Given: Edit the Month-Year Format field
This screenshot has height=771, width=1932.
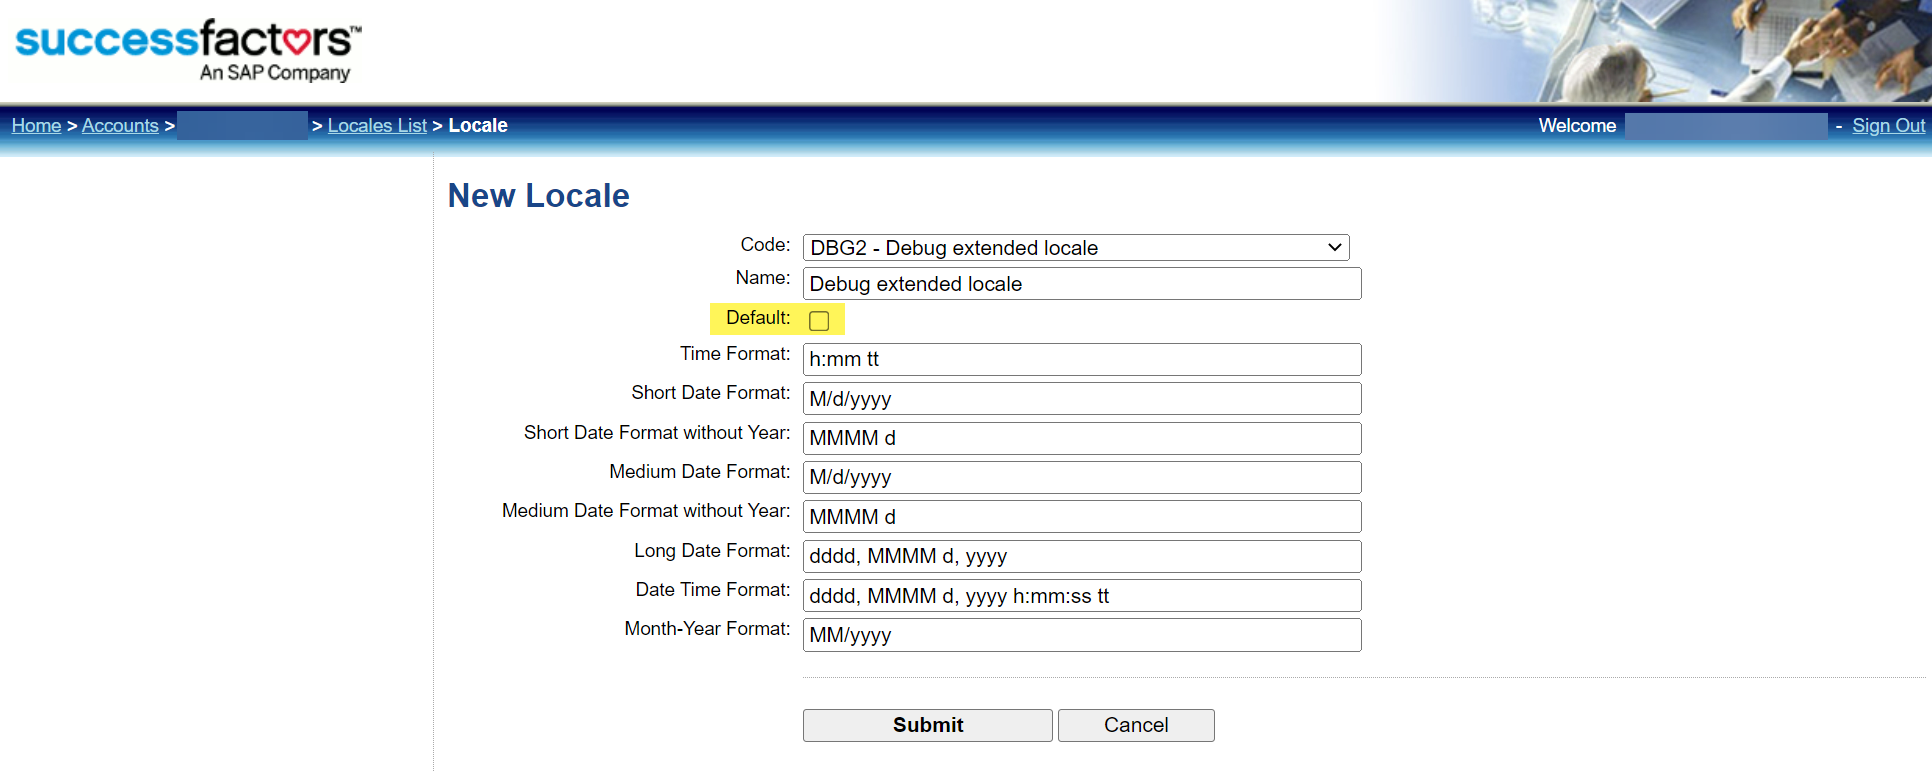Looking at the screenshot, I should (1082, 635).
